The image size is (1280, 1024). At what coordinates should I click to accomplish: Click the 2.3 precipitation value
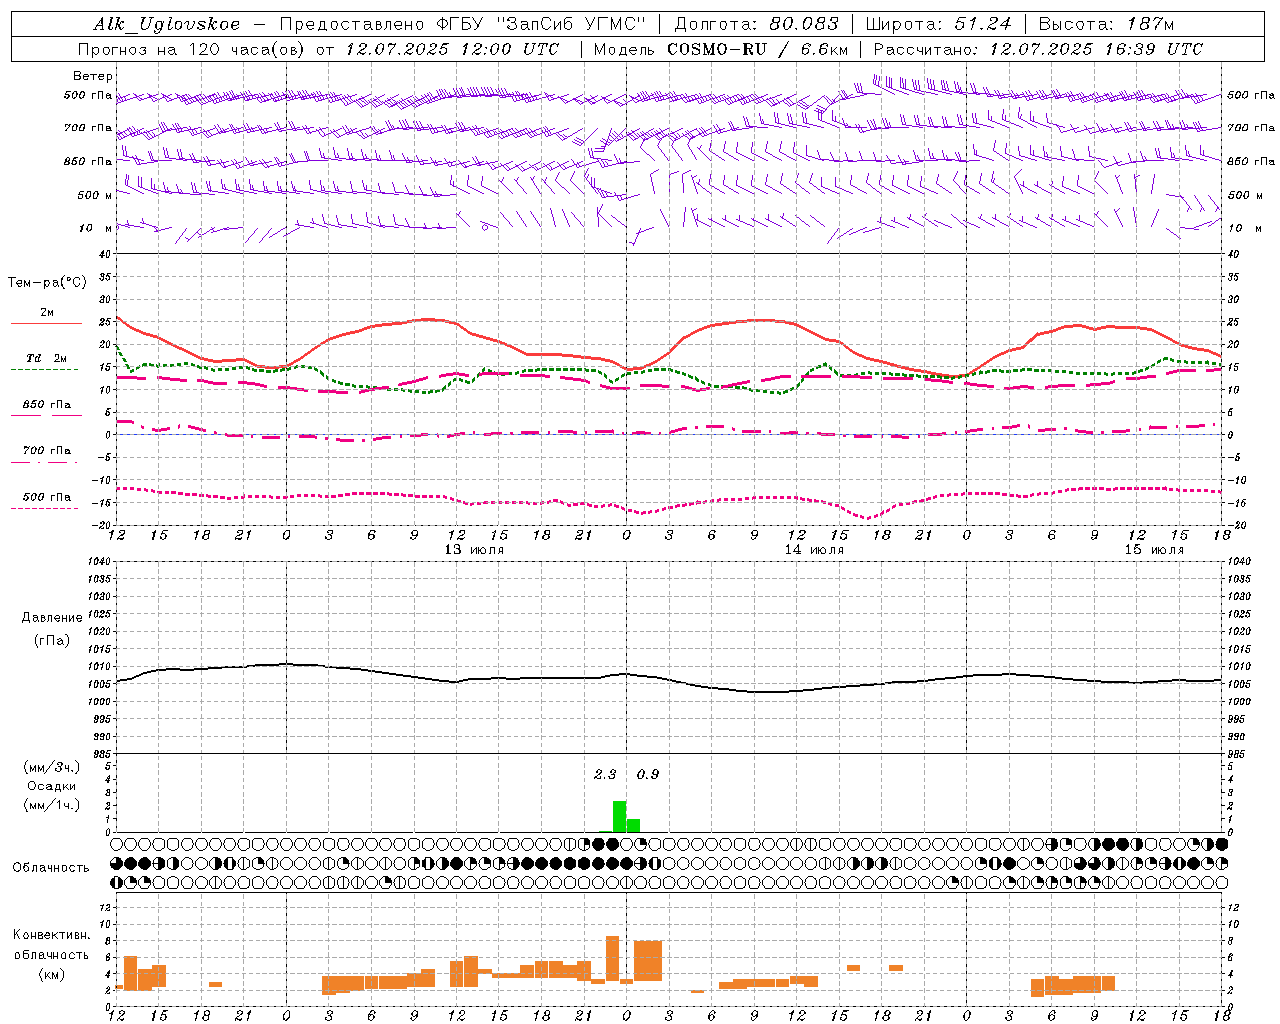tap(605, 775)
